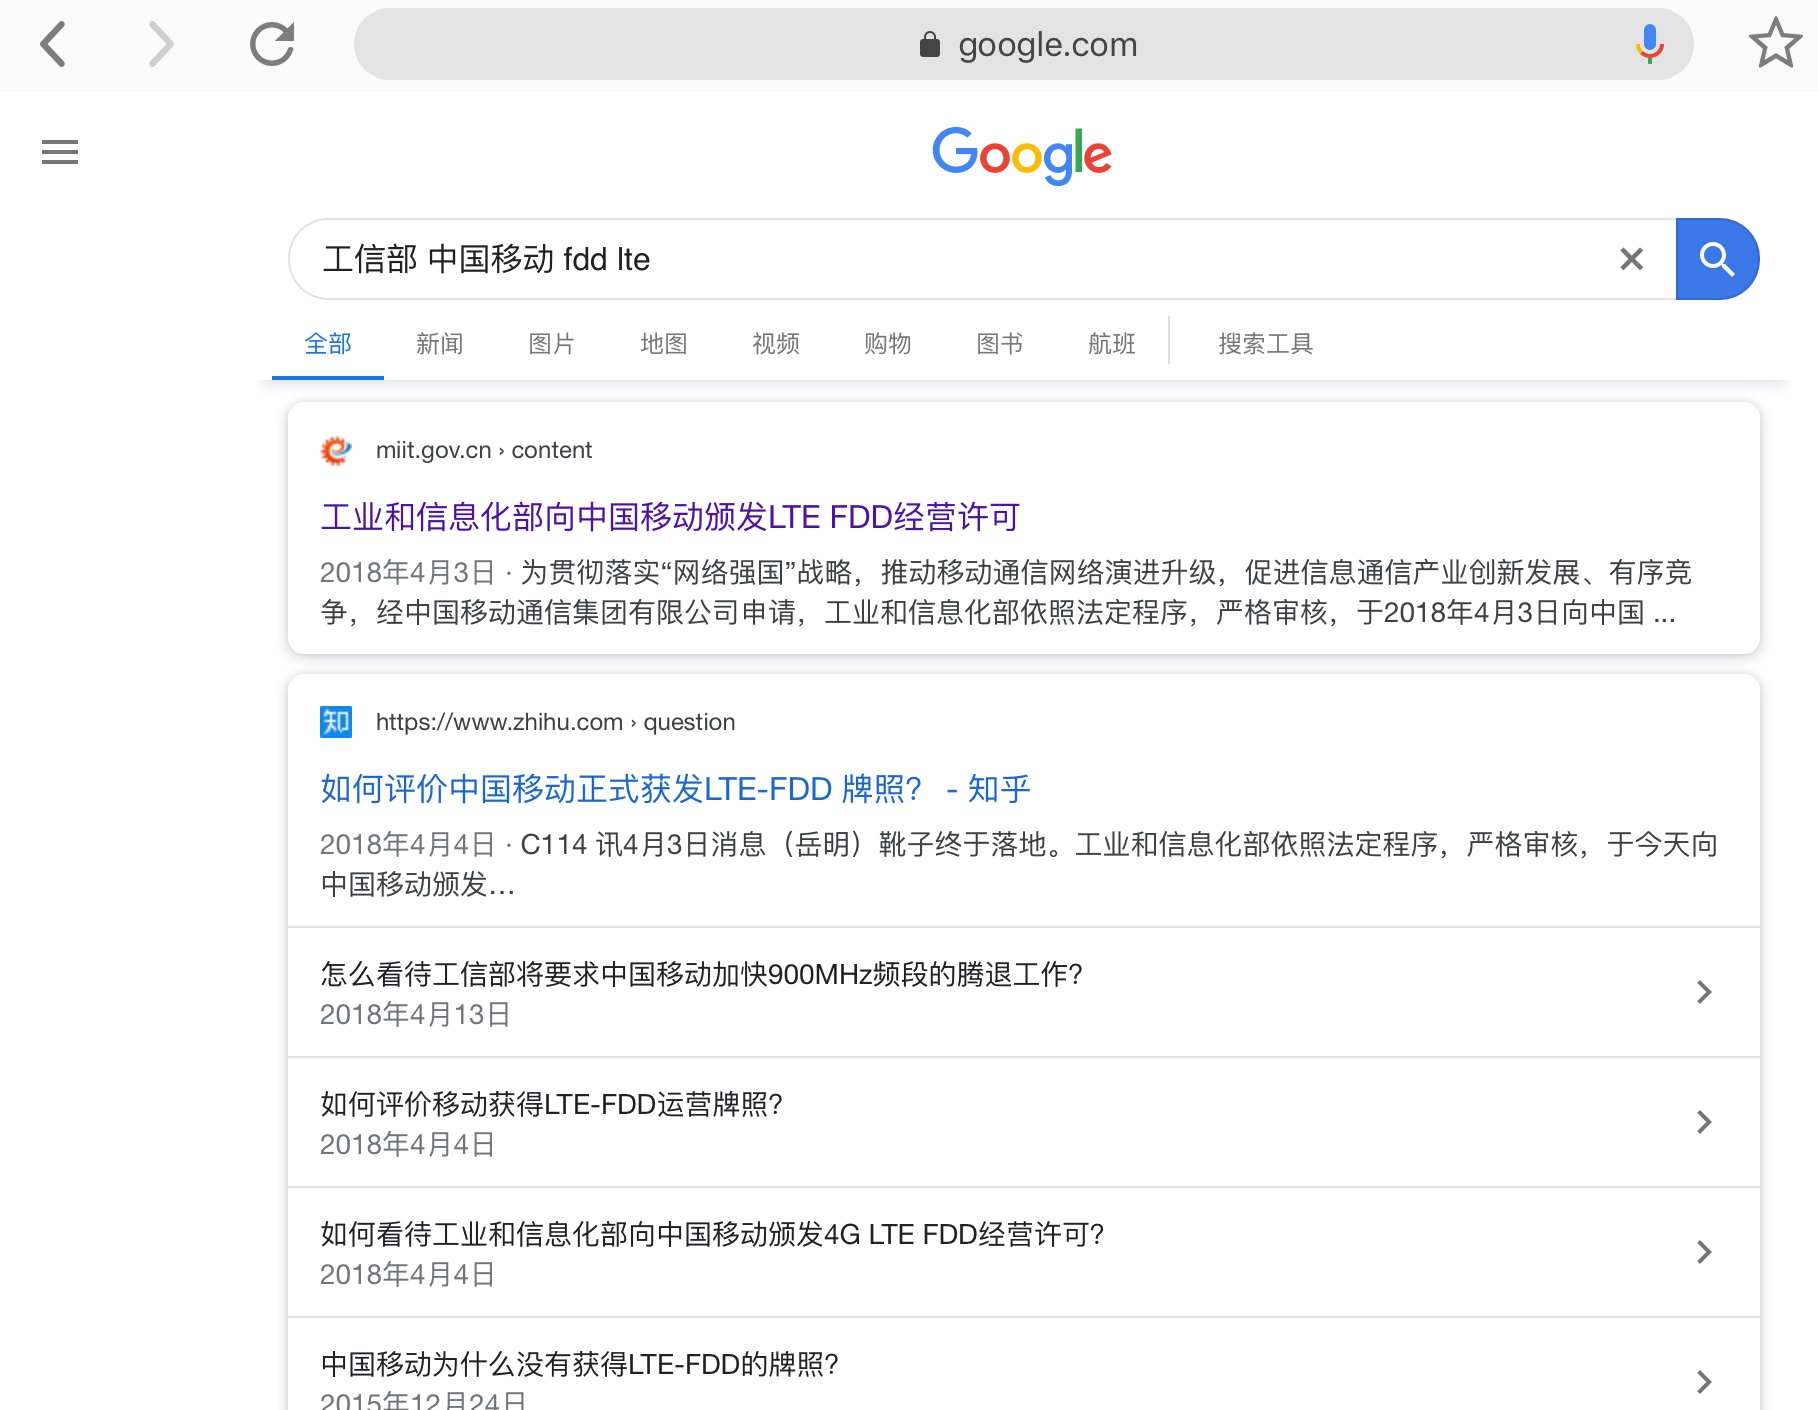
Task: Go back to the previous page
Action: [x=54, y=45]
